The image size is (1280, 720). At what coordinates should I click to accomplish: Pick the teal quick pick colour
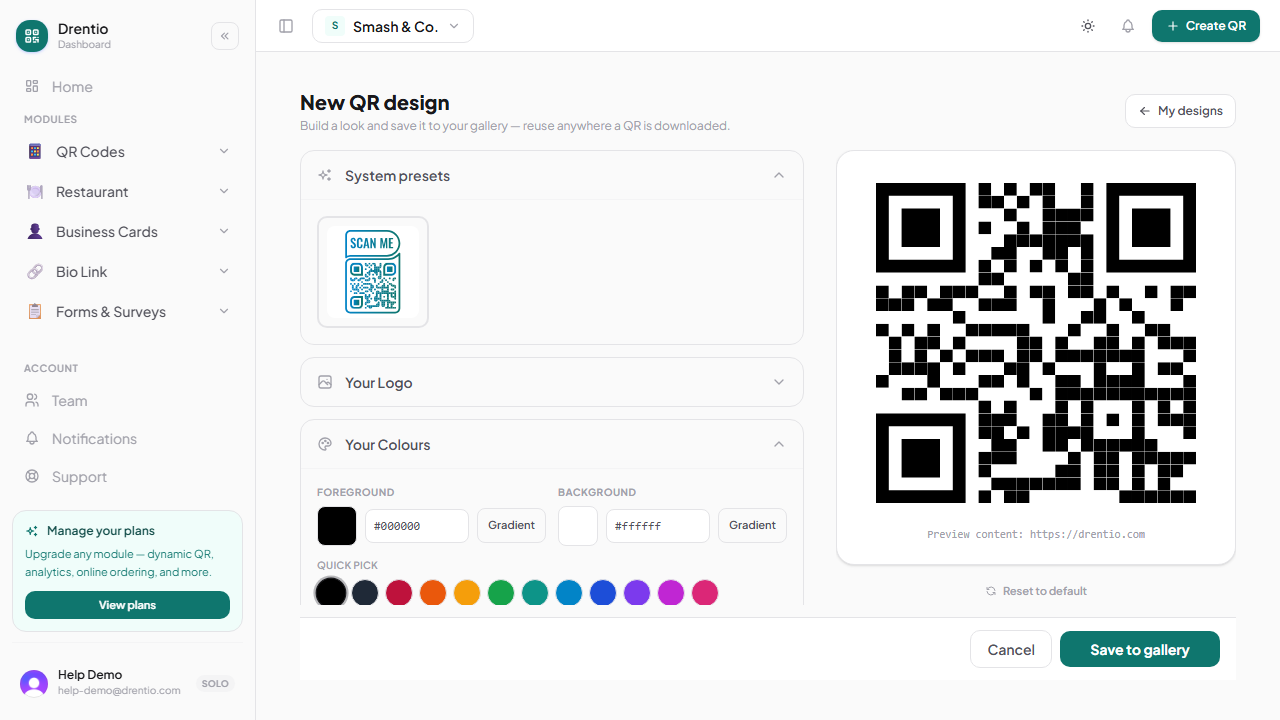535,593
